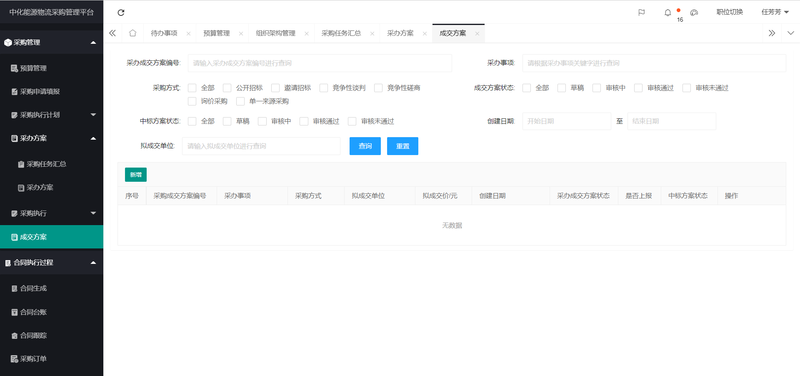
Task: Close the 组织架构管理 tab
Action: pos(307,34)
